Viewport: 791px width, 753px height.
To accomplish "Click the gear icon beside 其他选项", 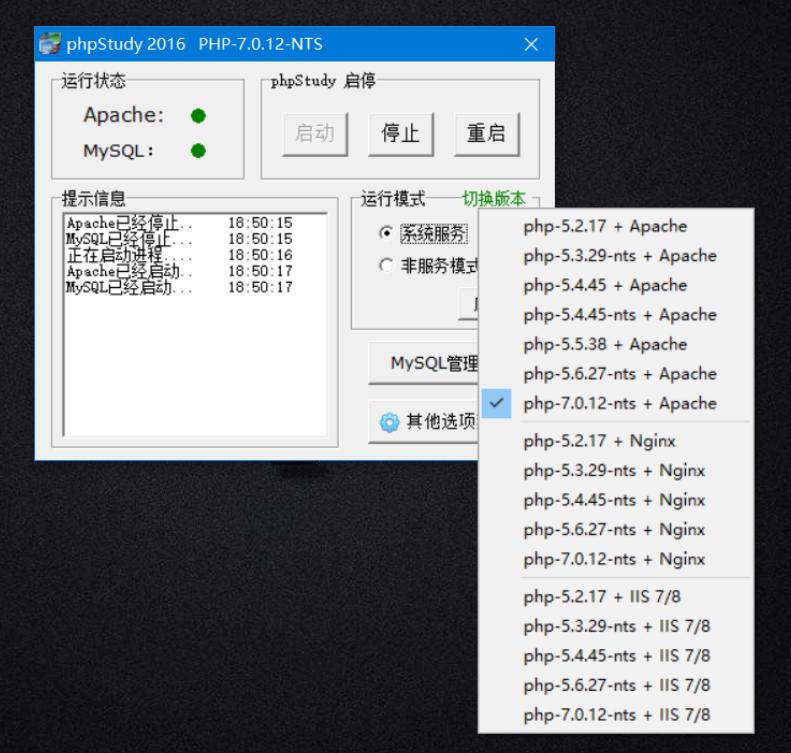I will pyautogui.click(x=389, y=422).
